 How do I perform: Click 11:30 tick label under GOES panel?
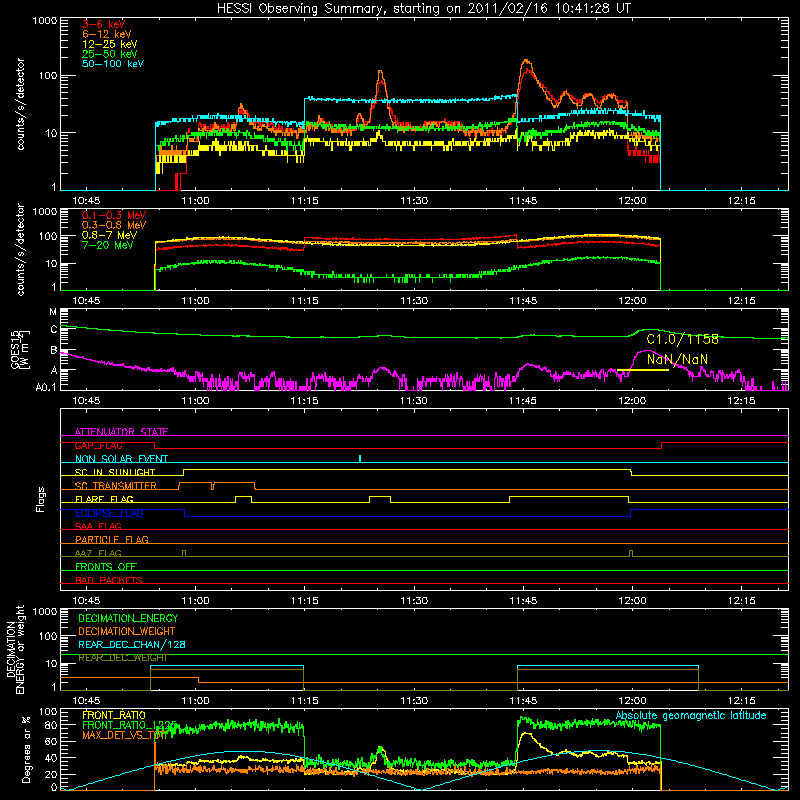414,401
